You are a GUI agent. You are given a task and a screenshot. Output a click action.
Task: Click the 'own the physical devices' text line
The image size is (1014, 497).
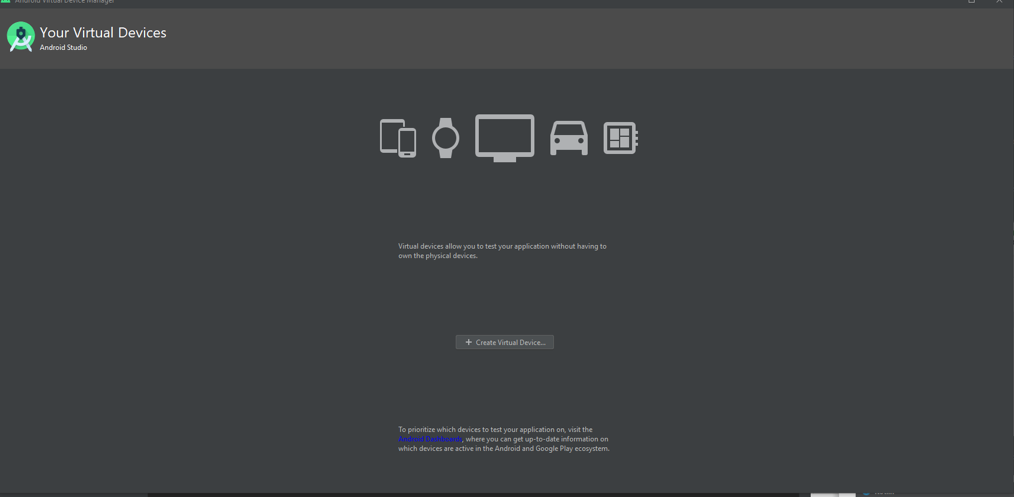coord(438,256)
